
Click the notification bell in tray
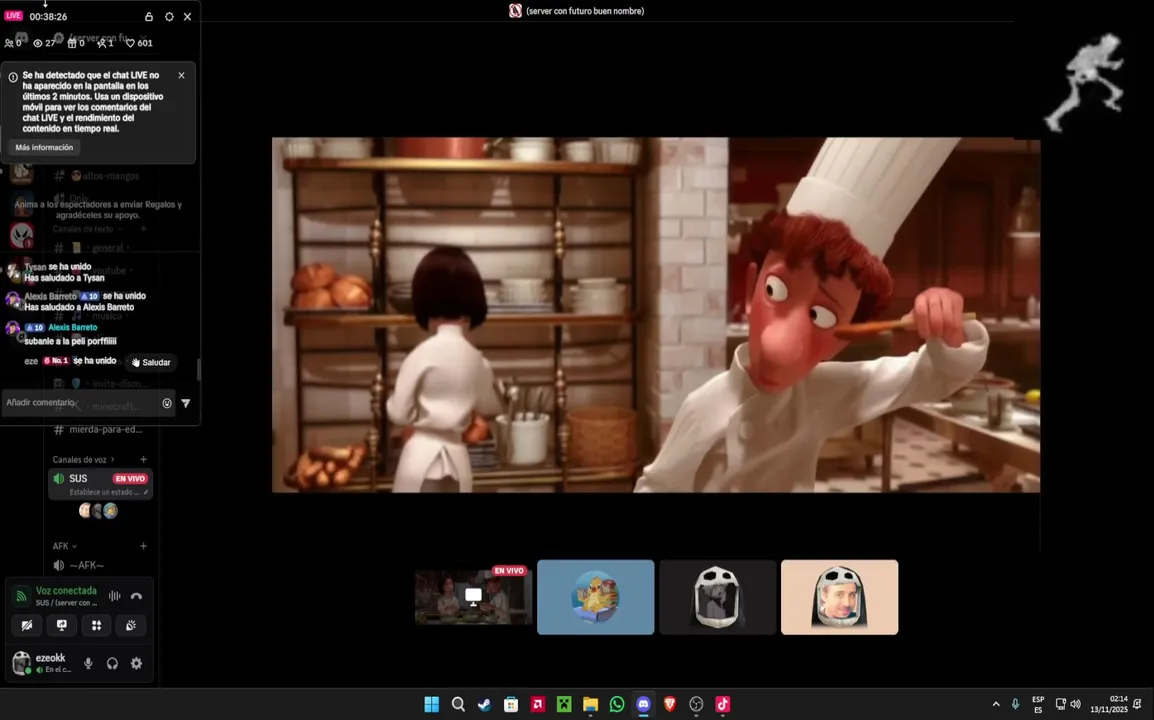[1138, 705]
